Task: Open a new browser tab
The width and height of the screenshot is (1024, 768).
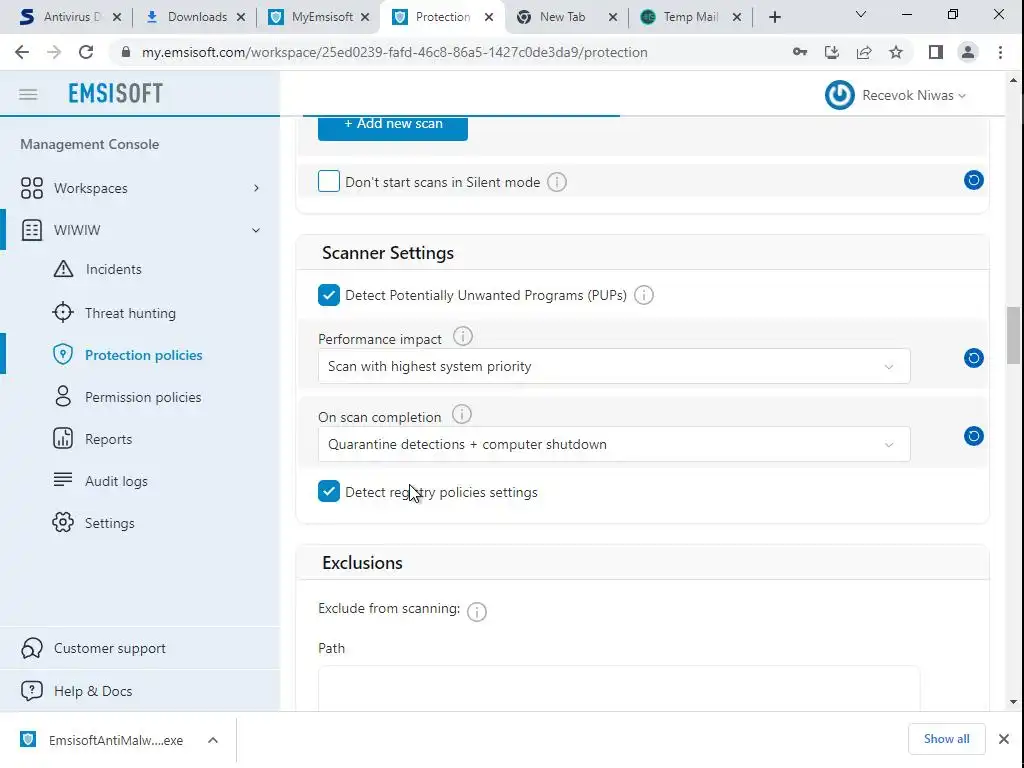Action: (x=775, y=17)
